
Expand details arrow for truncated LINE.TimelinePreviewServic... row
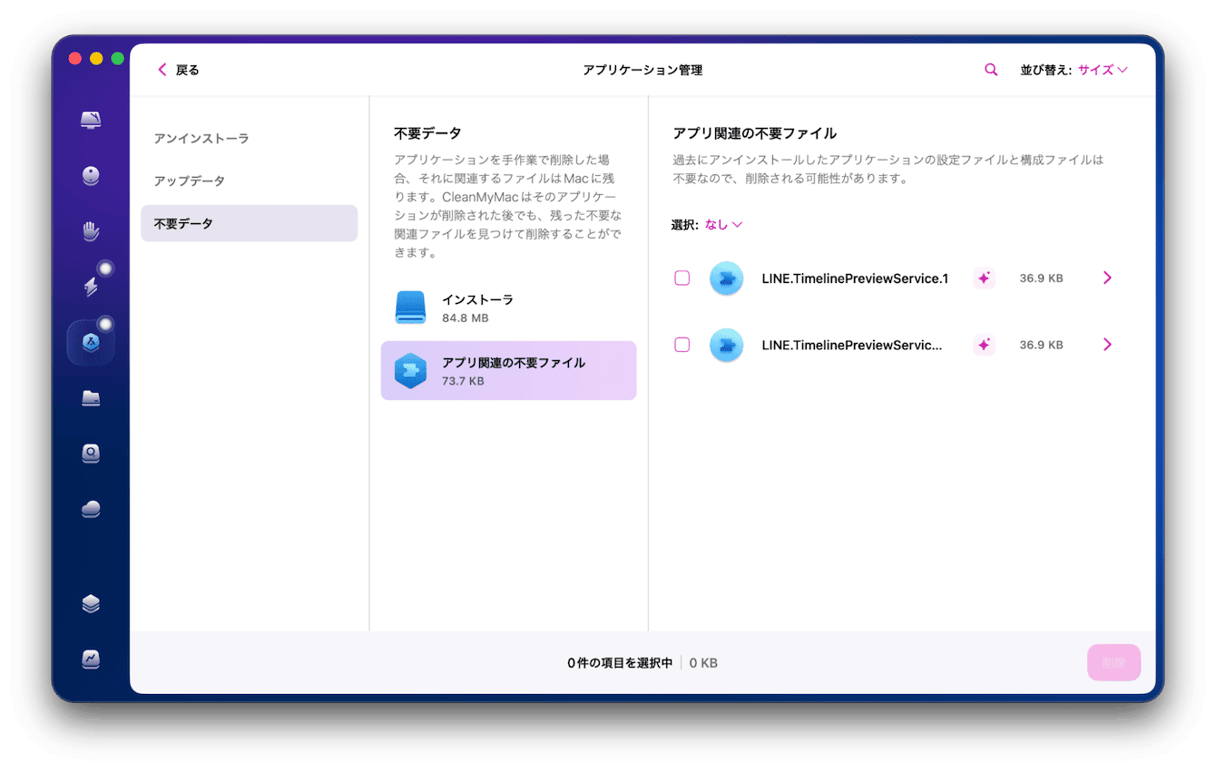click(1107, 345)
